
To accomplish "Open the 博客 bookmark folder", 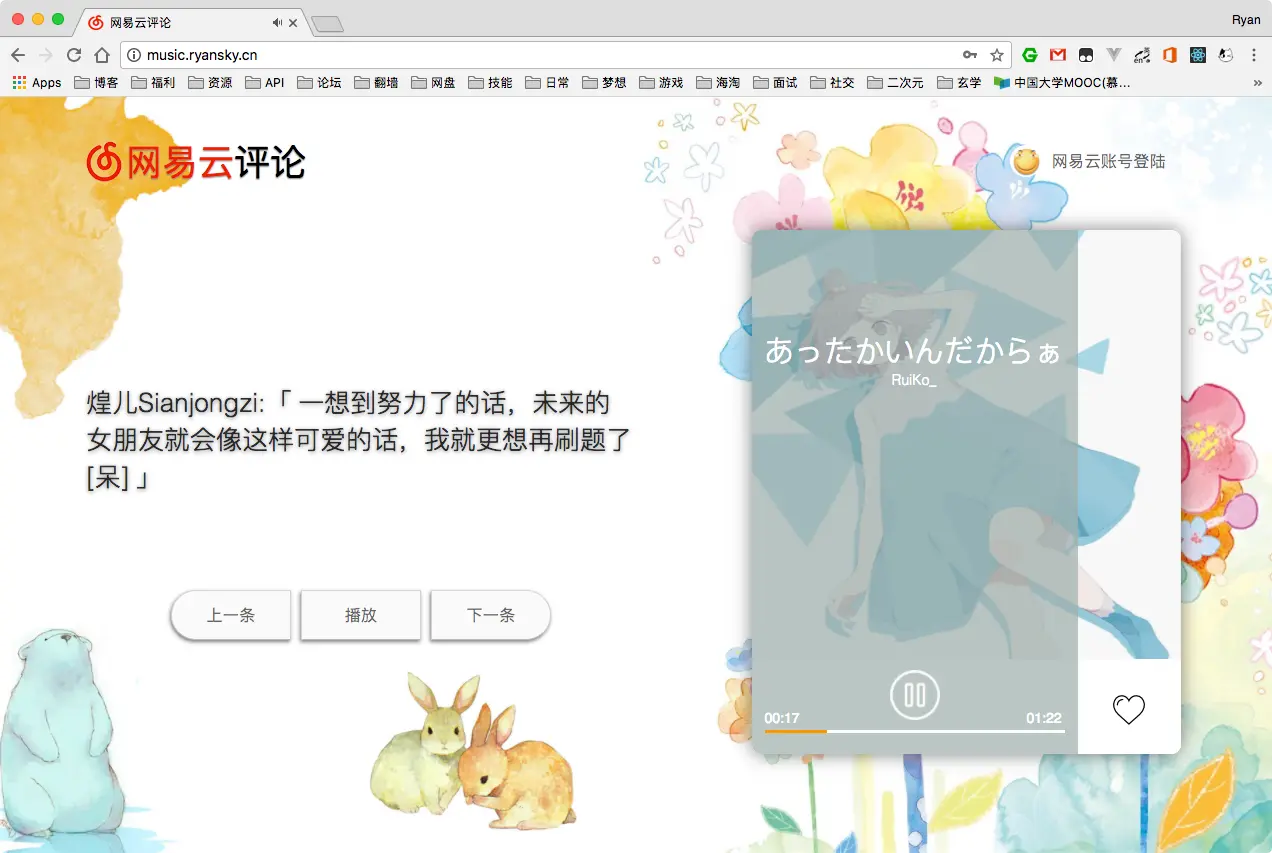I will (x=97, y=83).
